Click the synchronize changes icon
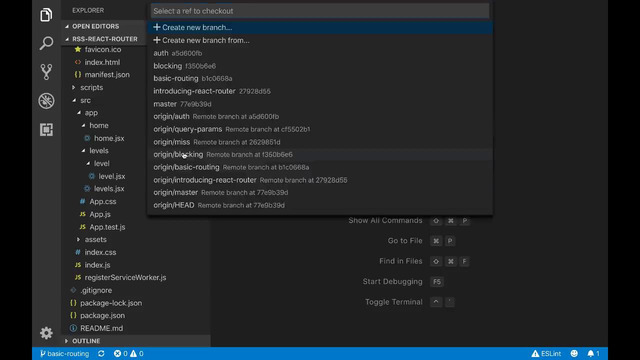 point(101,353)
